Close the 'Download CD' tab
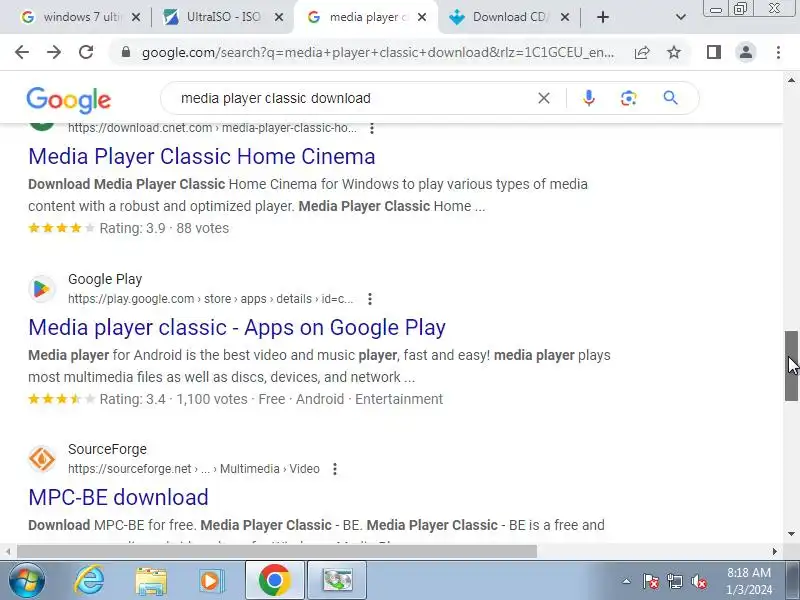Image resolution: width=800 pixels, height=600 pixels. tap(565, 17)
